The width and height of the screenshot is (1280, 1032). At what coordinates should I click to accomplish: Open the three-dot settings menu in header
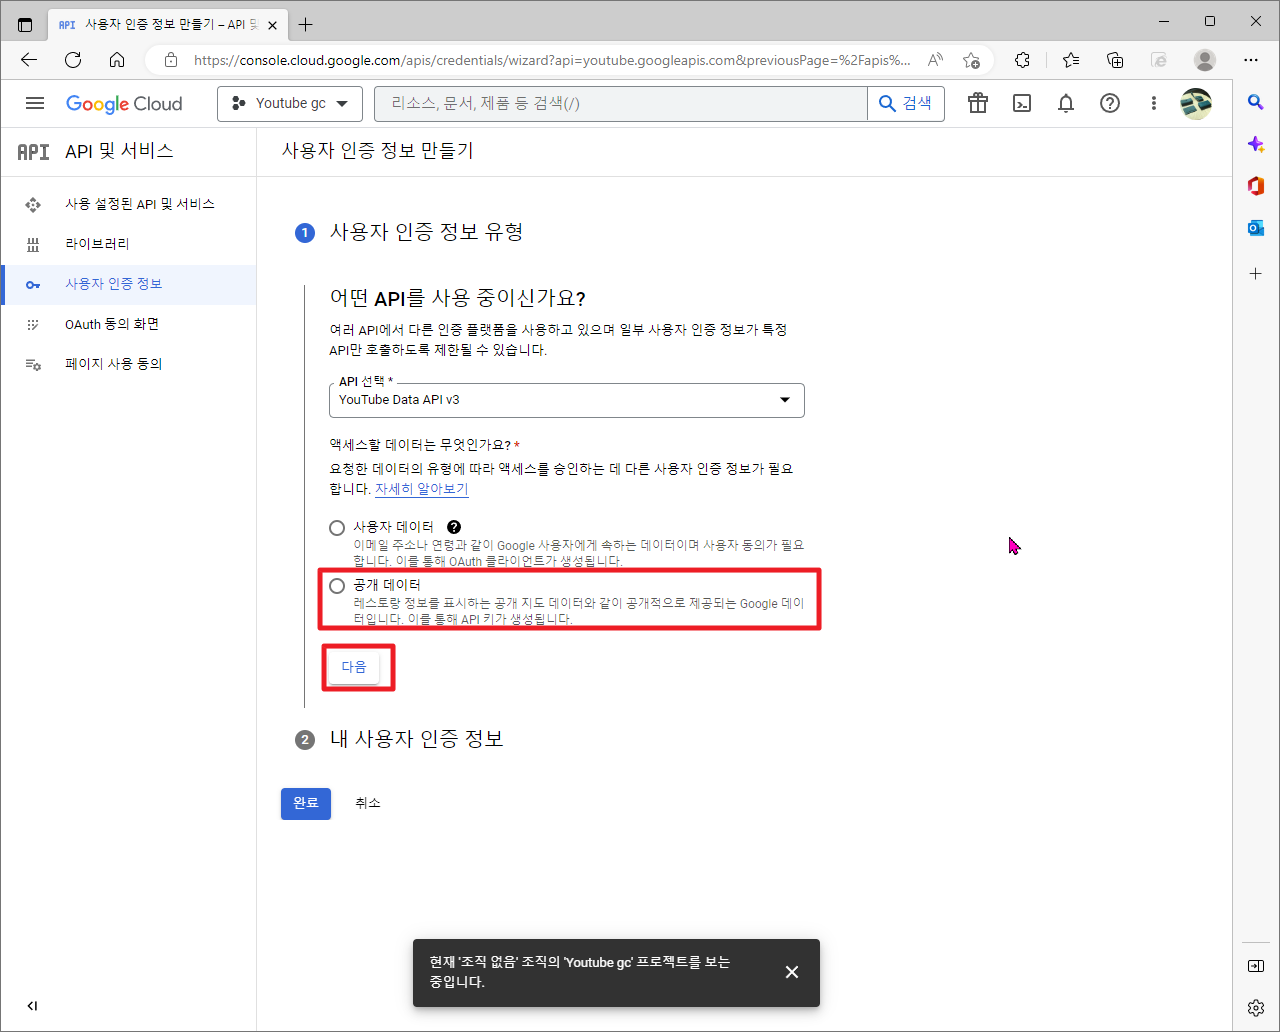pyautogui.click(x=1154, y=103)
